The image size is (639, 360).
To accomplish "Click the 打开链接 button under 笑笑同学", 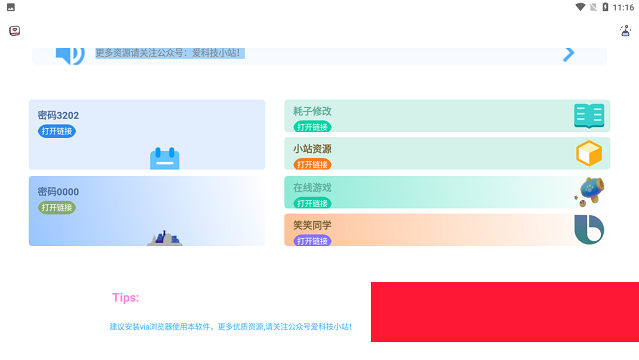I will 313,241.
